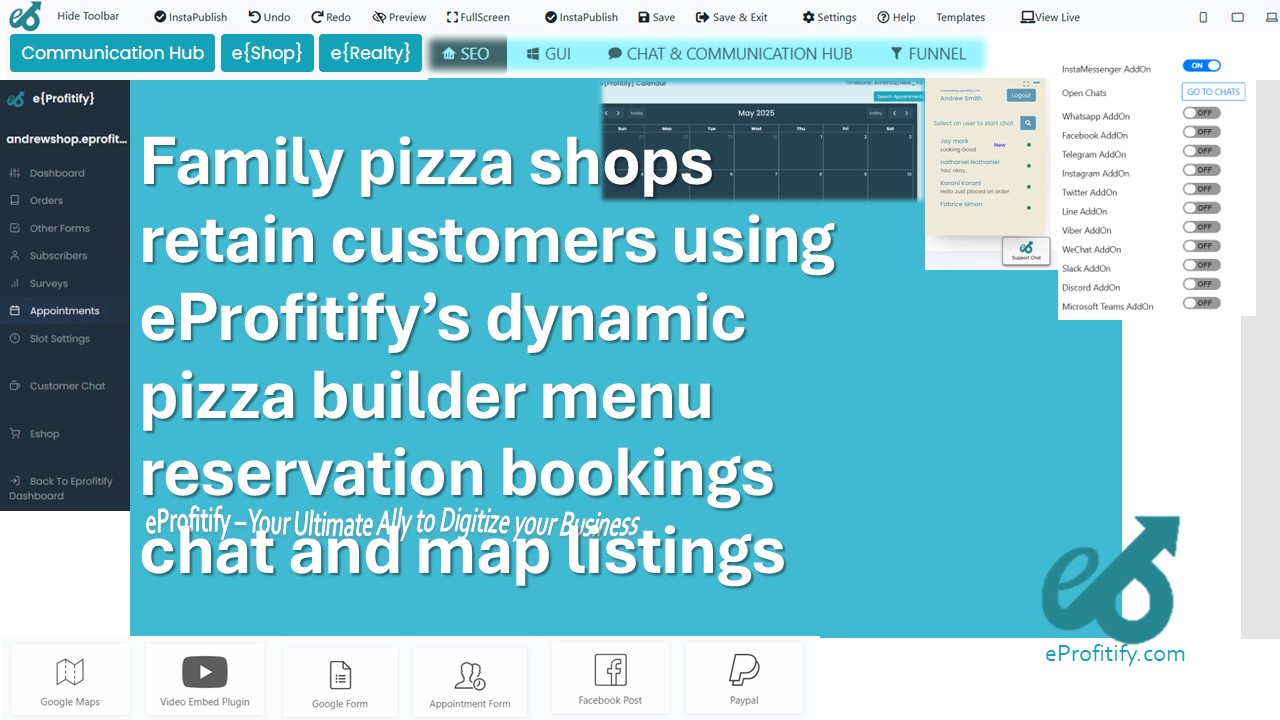The height and width of the screenshot is (720, 1280).
Task: Click the Communication Hub button
Action: (113, 53)
